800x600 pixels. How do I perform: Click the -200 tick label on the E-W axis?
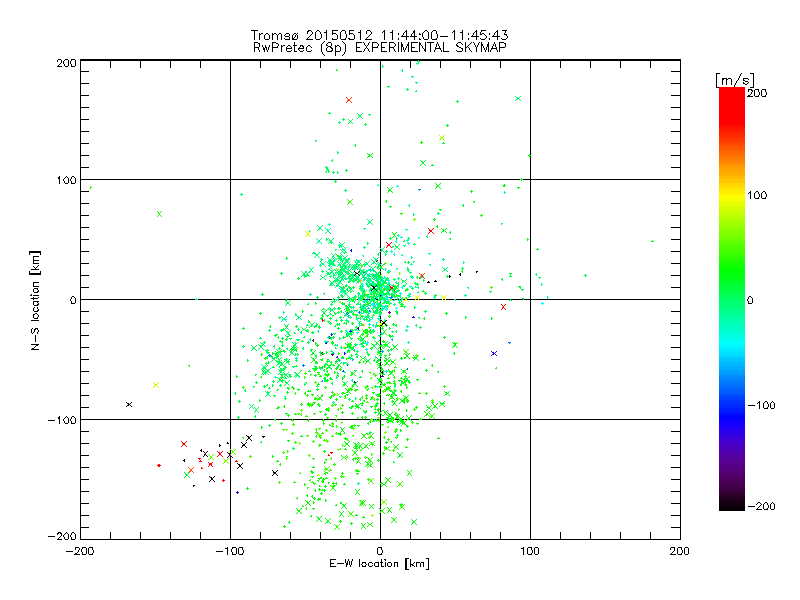80,552
